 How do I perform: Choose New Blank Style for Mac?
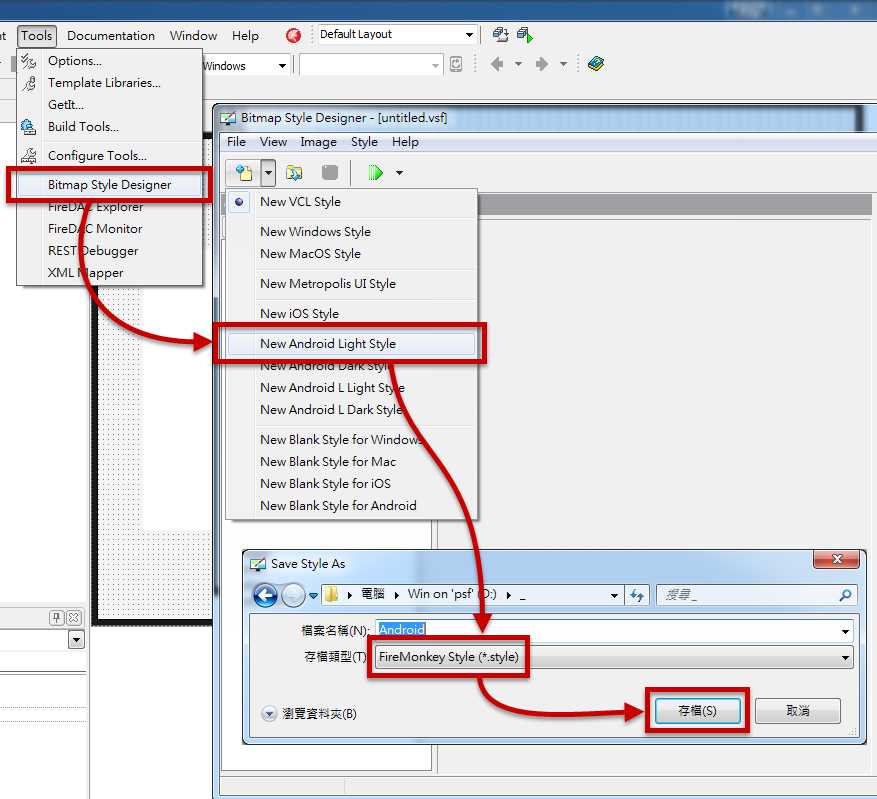pyautogui.click(x=352, y=462)
